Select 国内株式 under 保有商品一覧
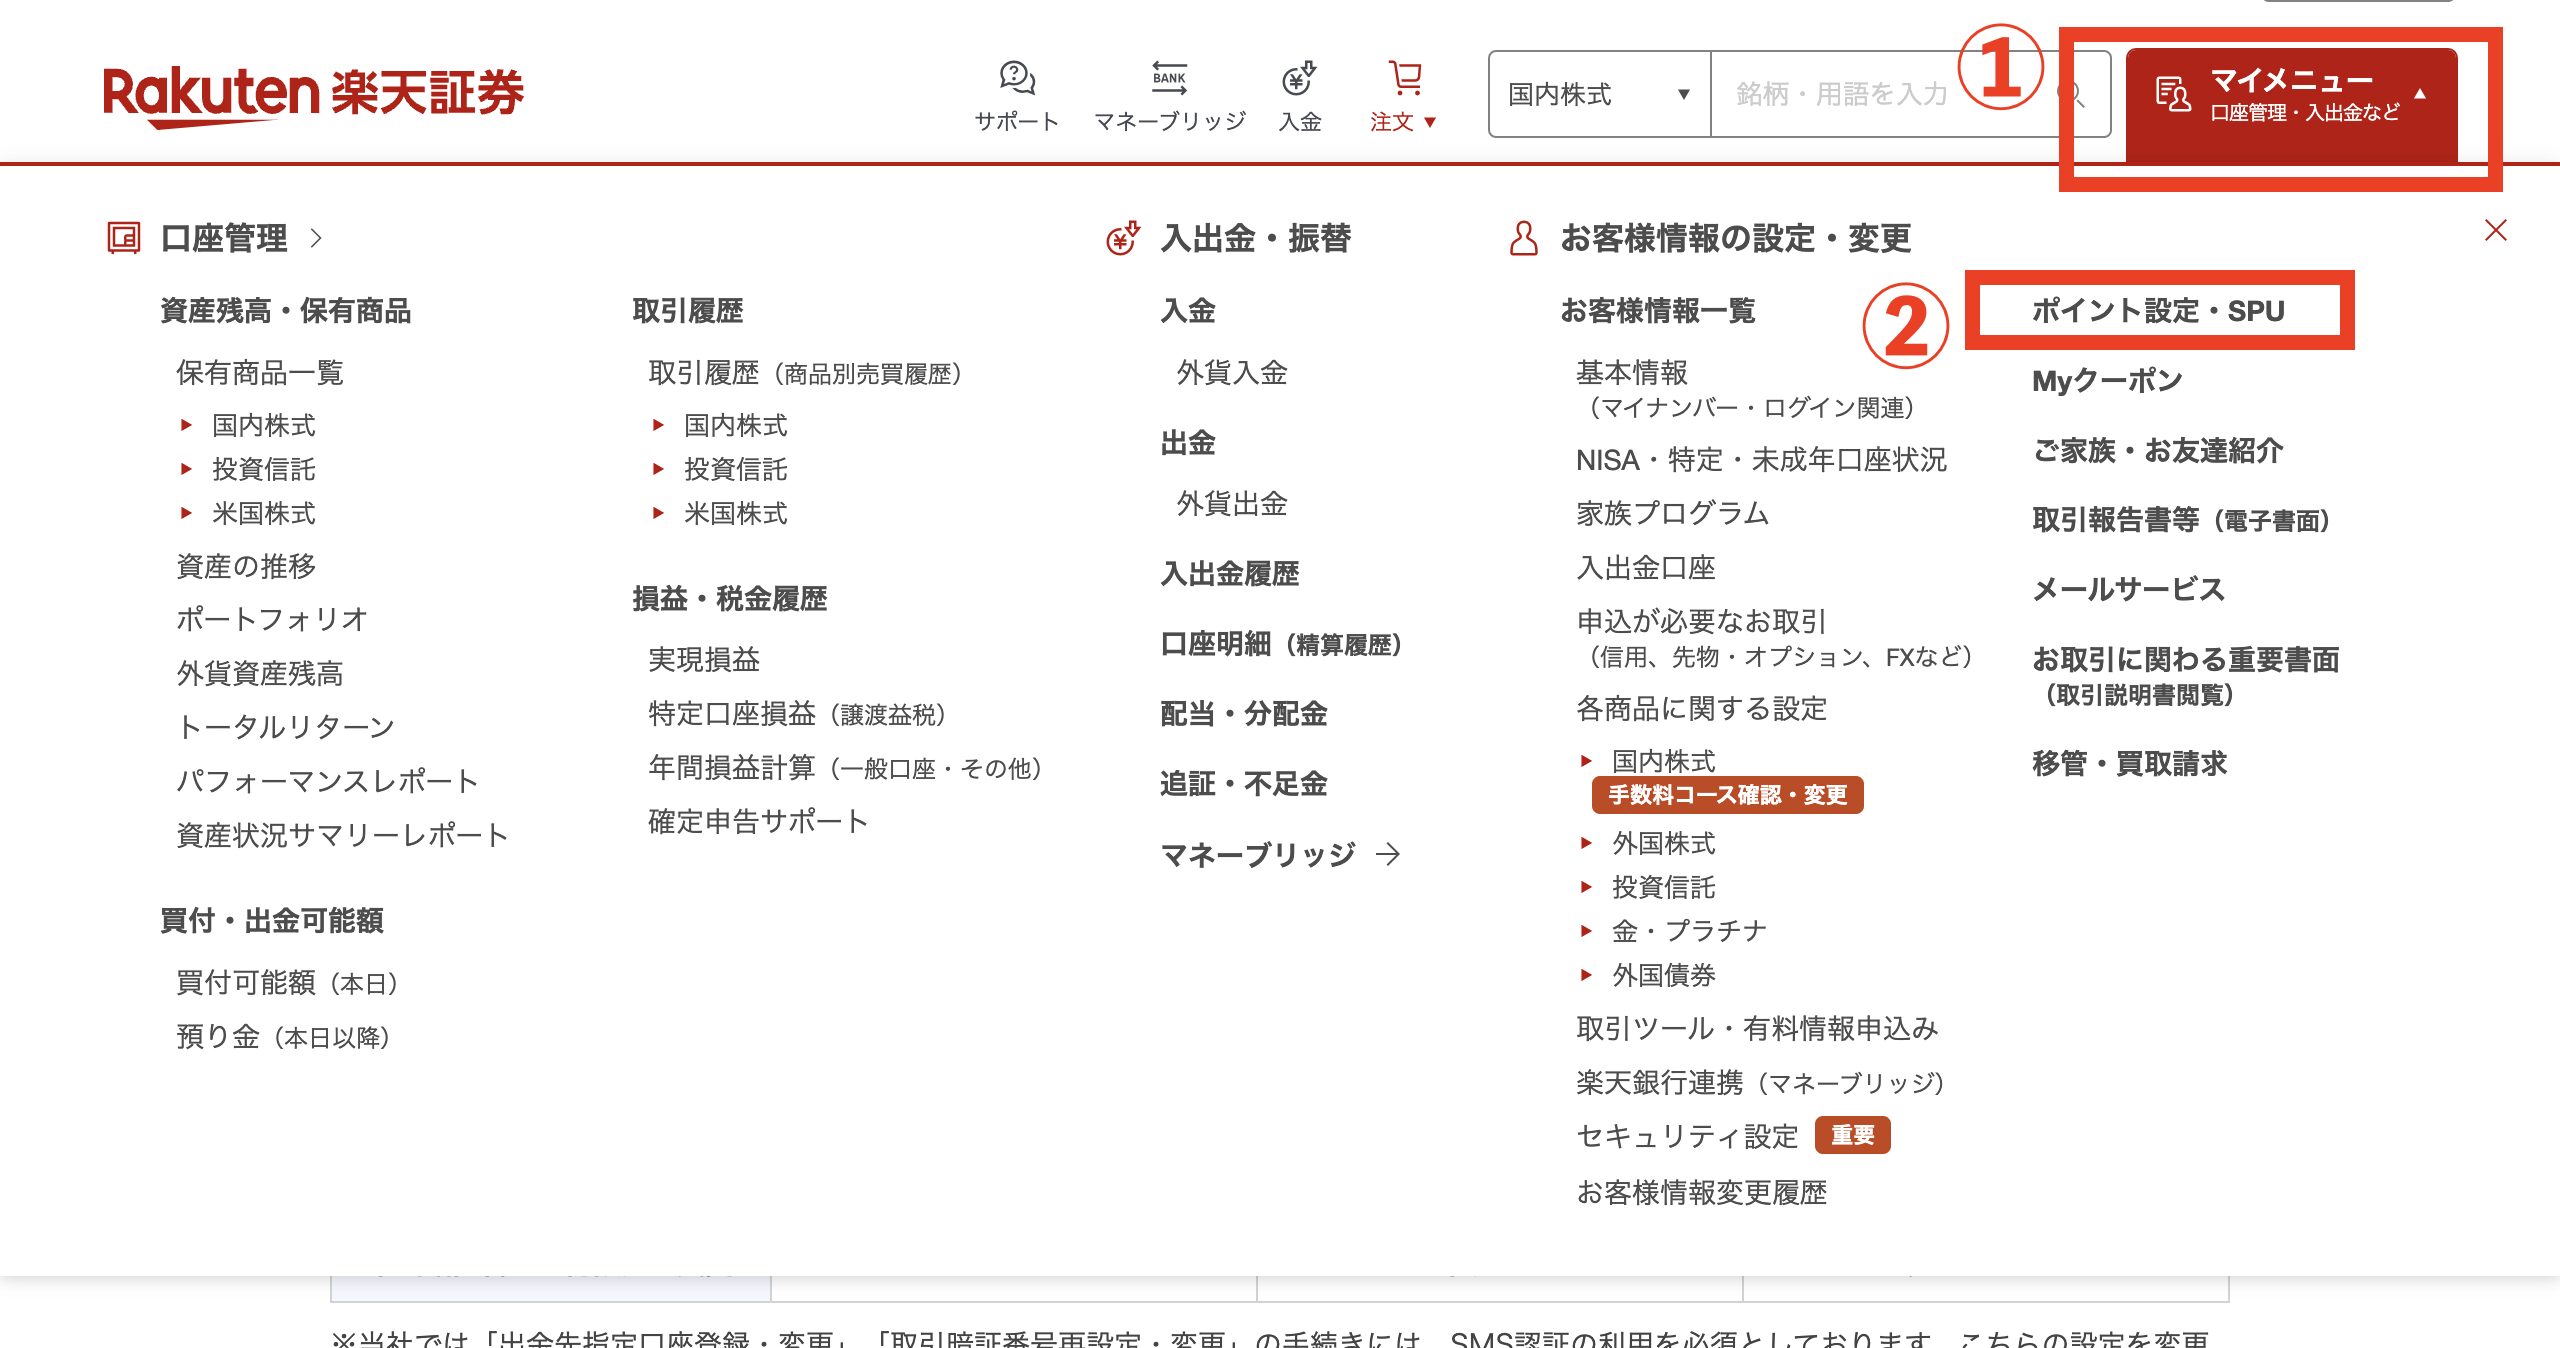Viewport: 2560px width, 1348px height. [x=264, y=425]
